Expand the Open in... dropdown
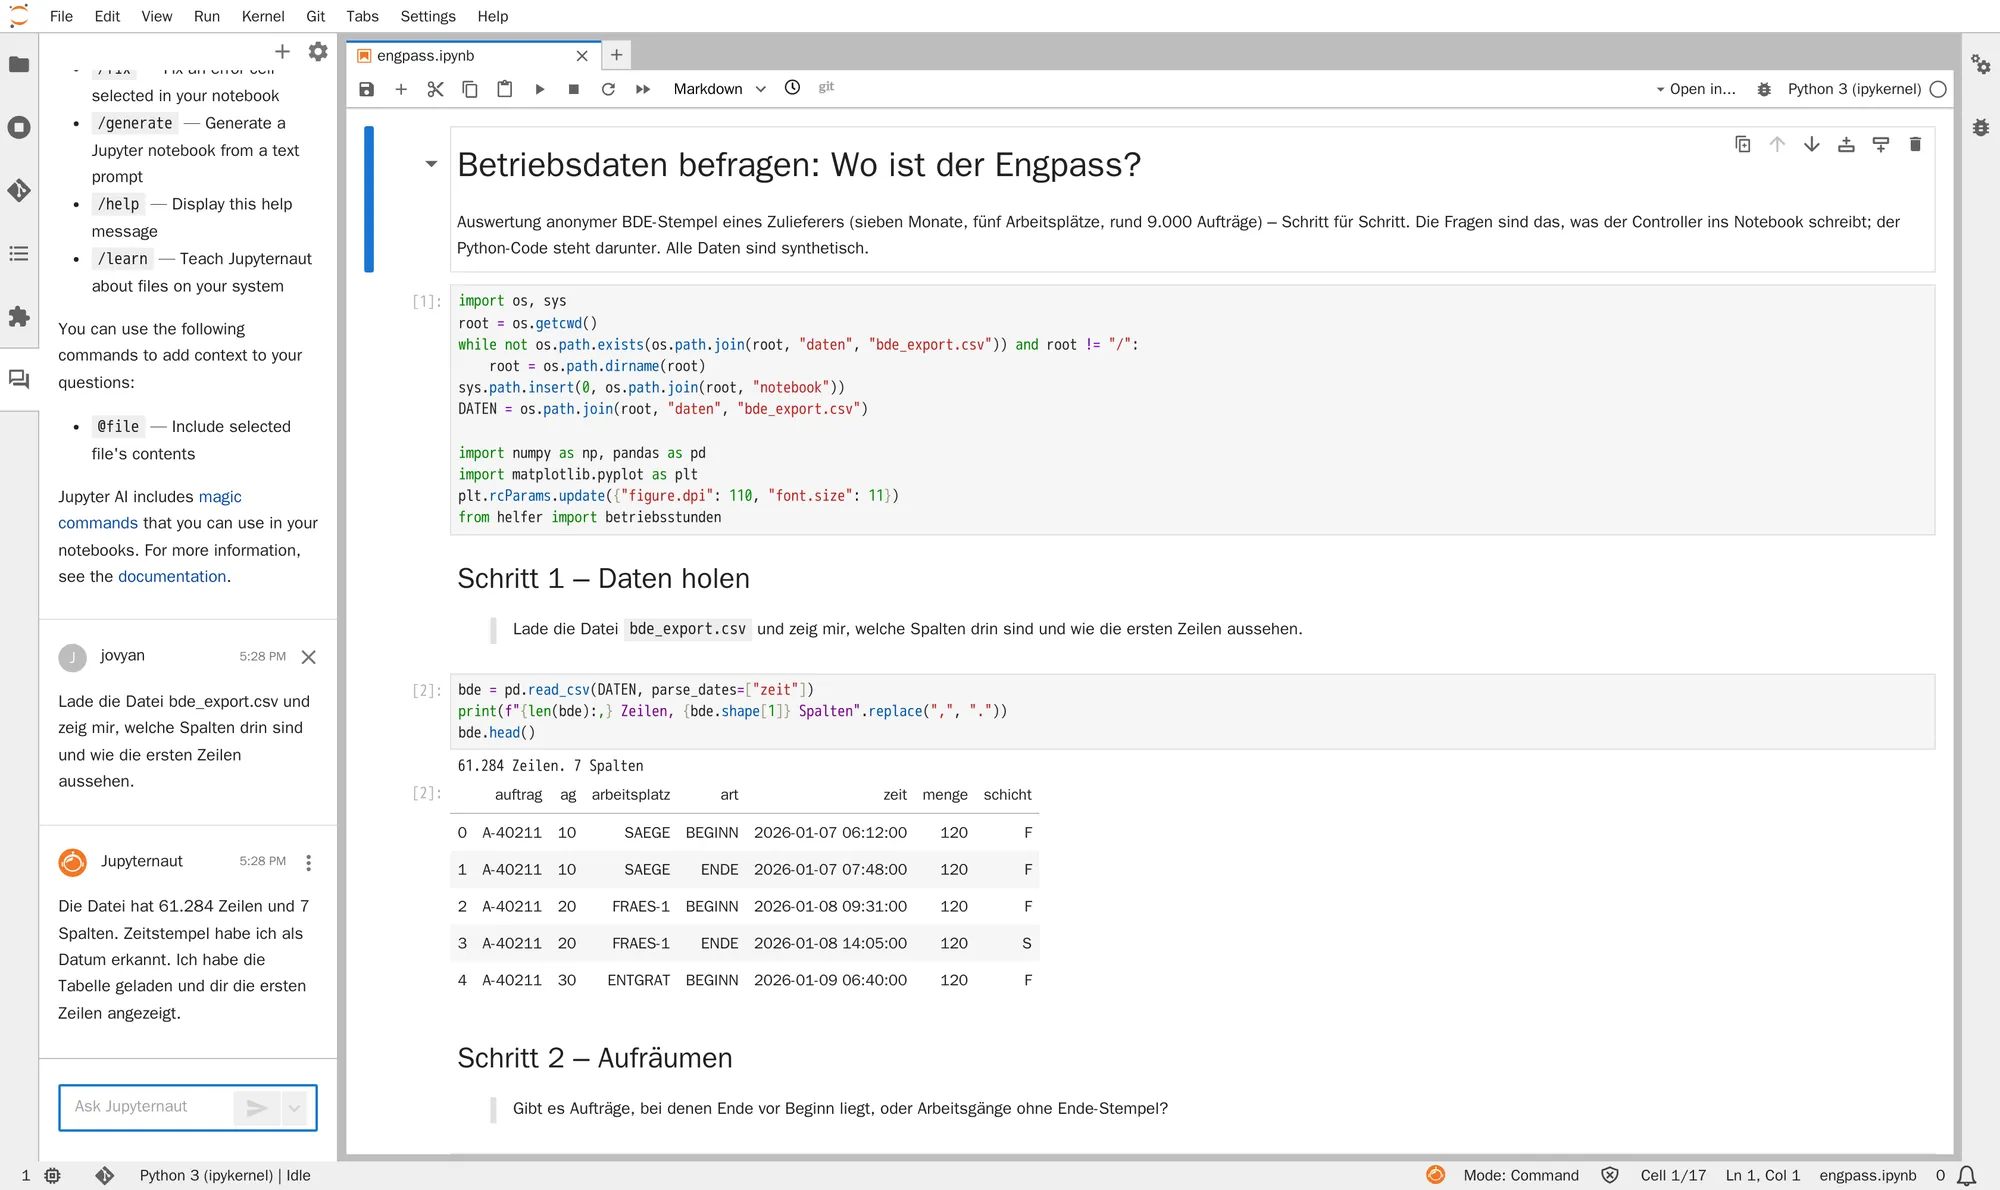Viewport: 2000px width, 1190px height. (x=1696, y=89)
